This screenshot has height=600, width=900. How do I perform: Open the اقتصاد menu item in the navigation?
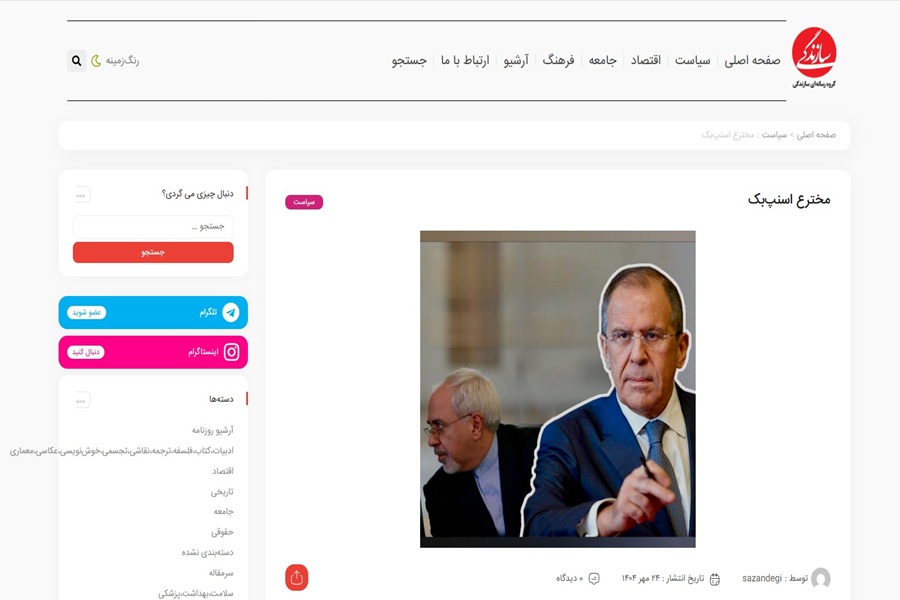(646, 60)
